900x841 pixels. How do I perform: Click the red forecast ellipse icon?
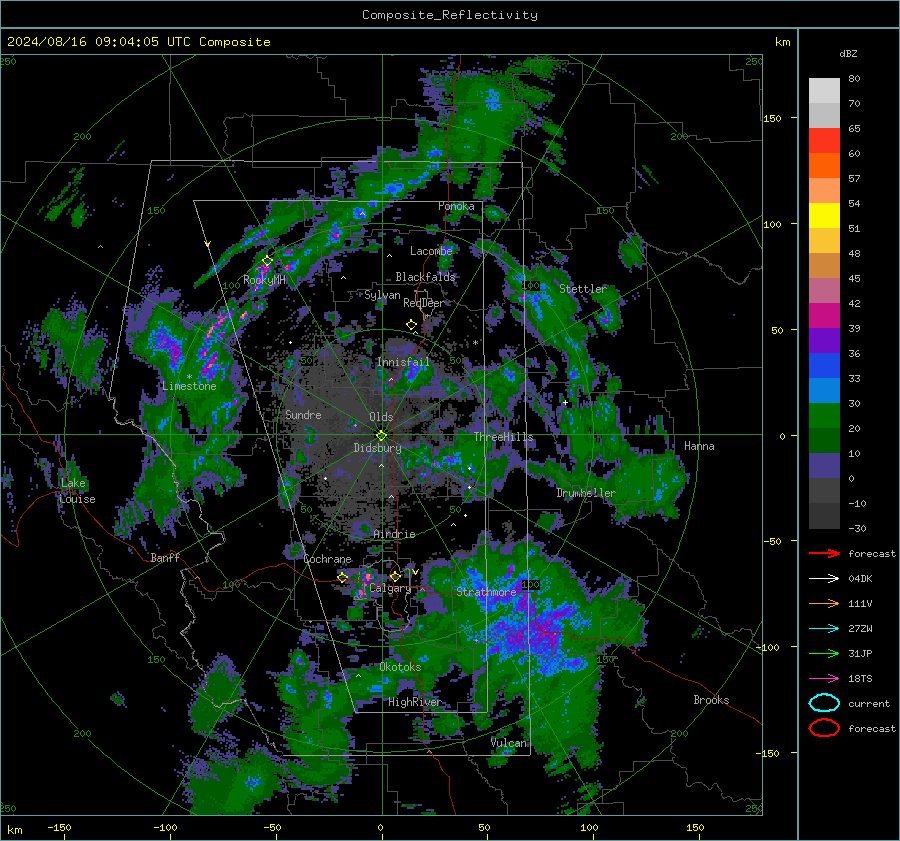click(824, 728)
